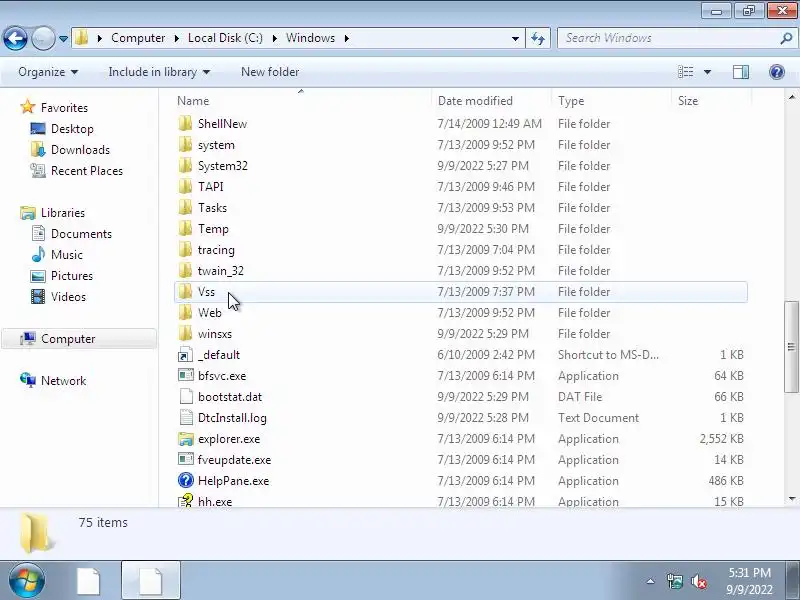
Task: Select bfsvc.exe application icon
Action: point(185,376)
